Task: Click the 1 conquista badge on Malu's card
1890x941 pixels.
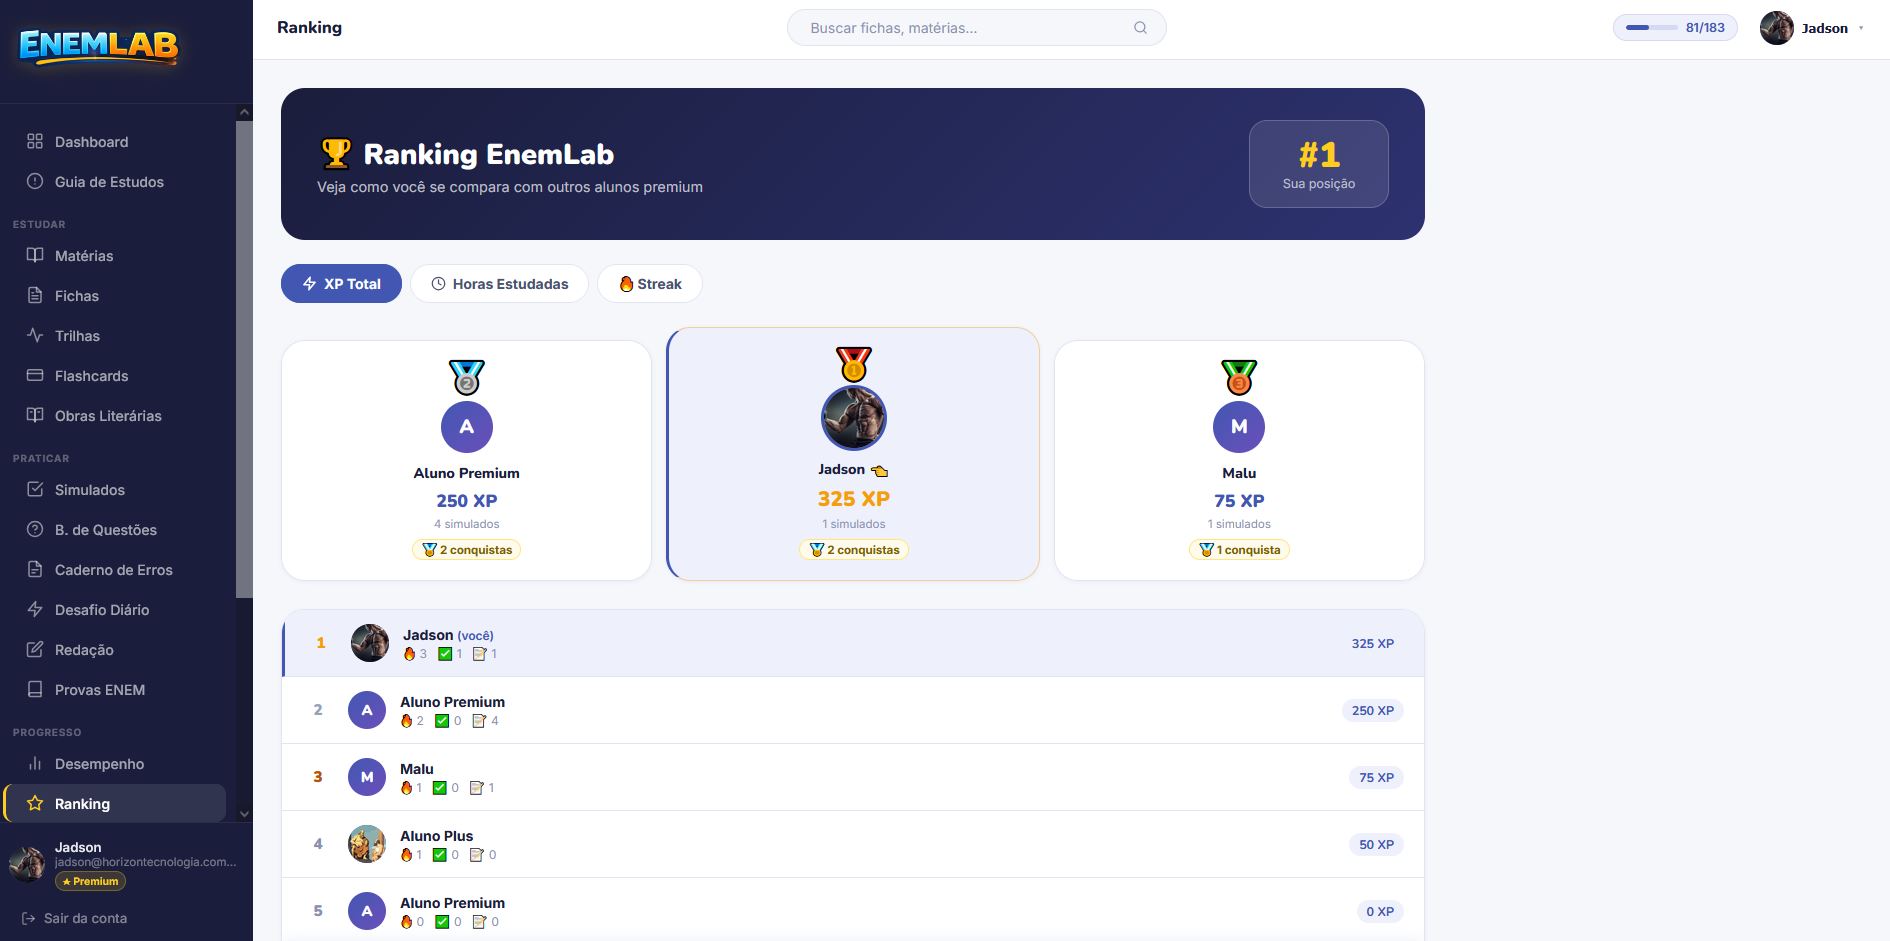Action: (1239, 550)
